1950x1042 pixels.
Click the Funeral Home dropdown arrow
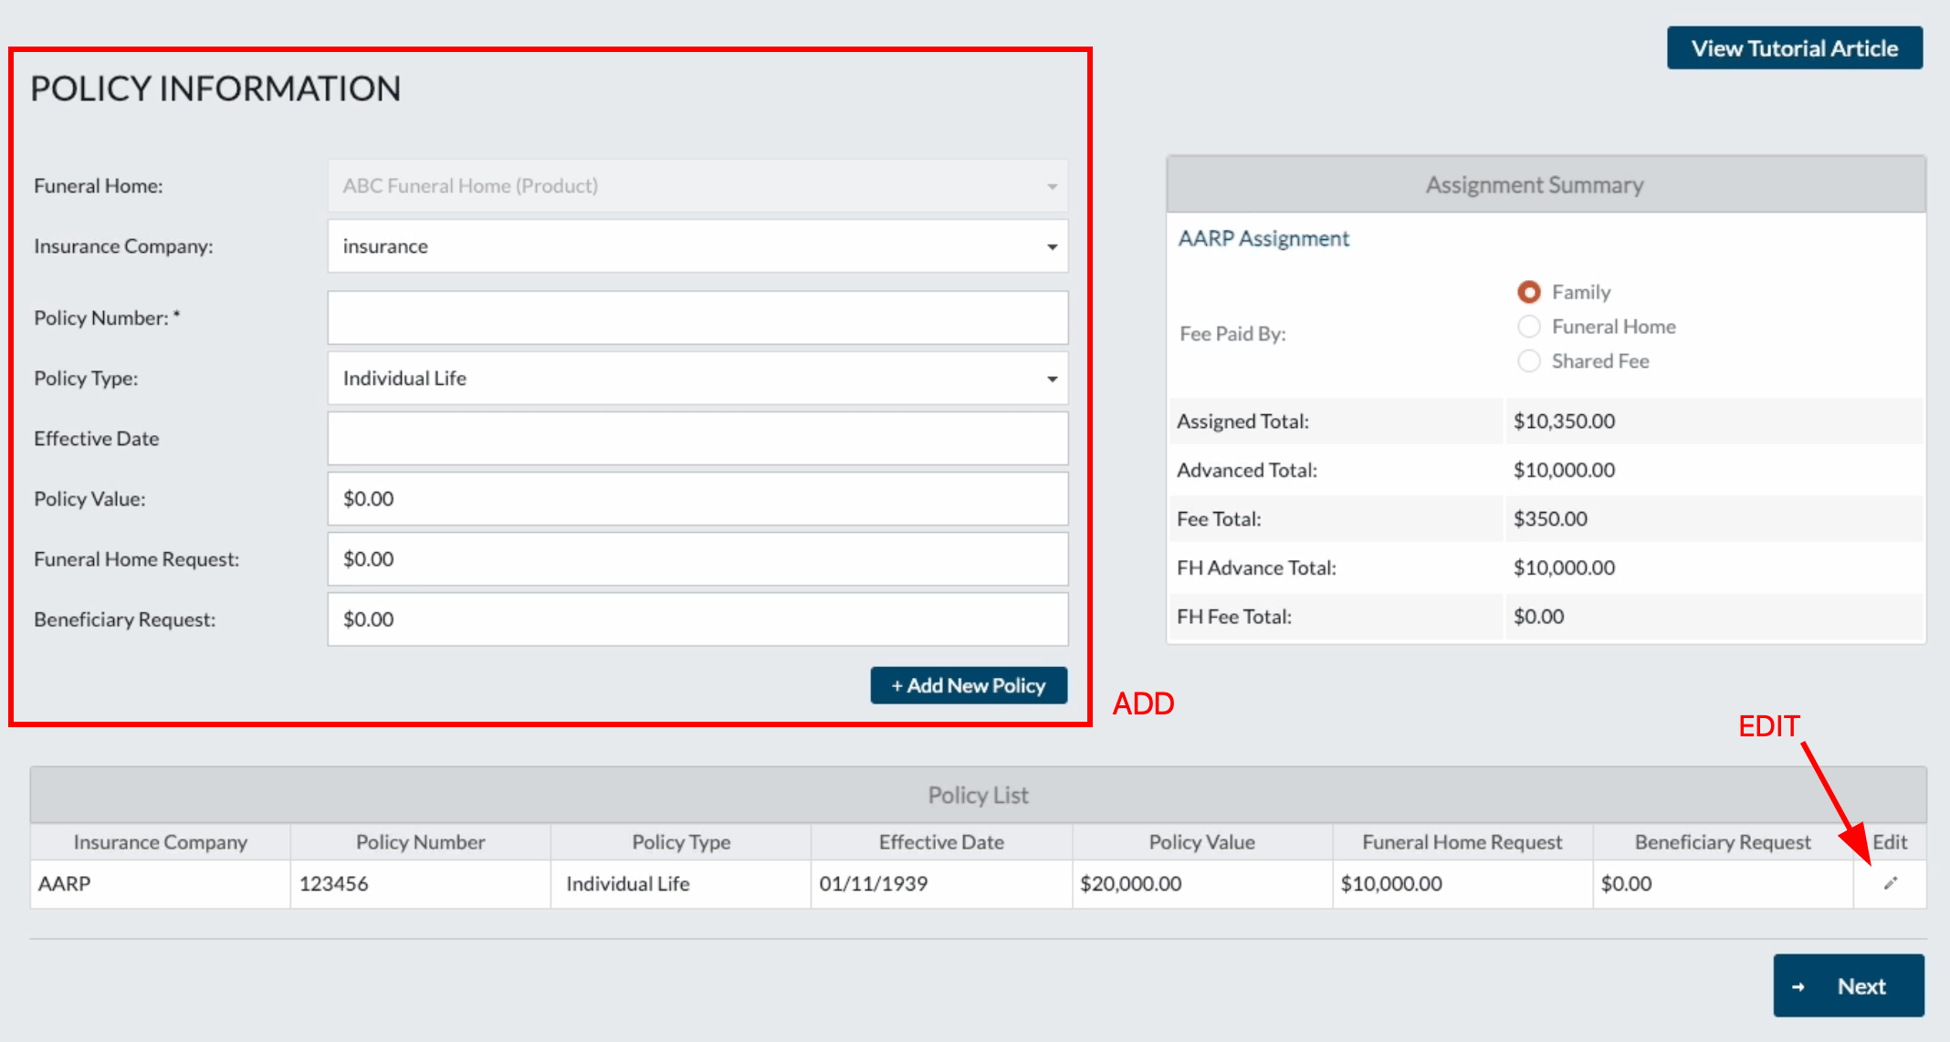1052,185
